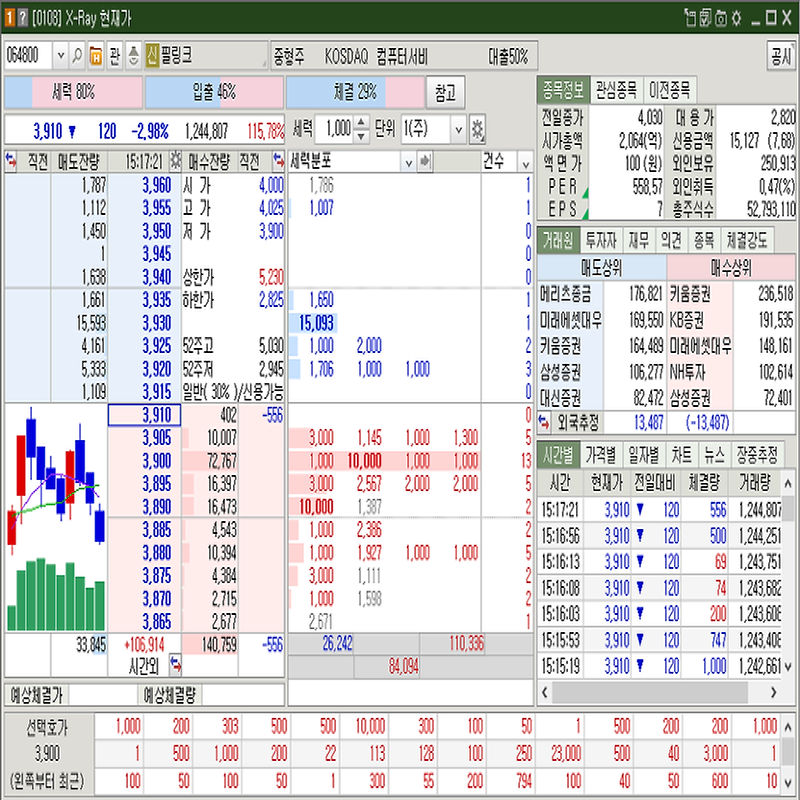The height and width of the screenshot is (800, 800).
Task: Click the stock code input field 064800
Action: click(x=28, y=56)
